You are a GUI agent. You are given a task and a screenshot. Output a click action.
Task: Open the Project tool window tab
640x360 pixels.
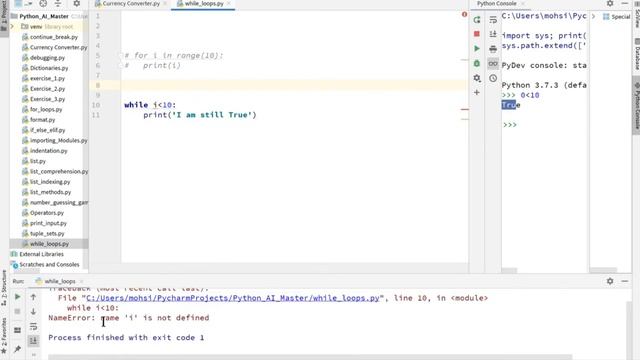coord(4,16)
